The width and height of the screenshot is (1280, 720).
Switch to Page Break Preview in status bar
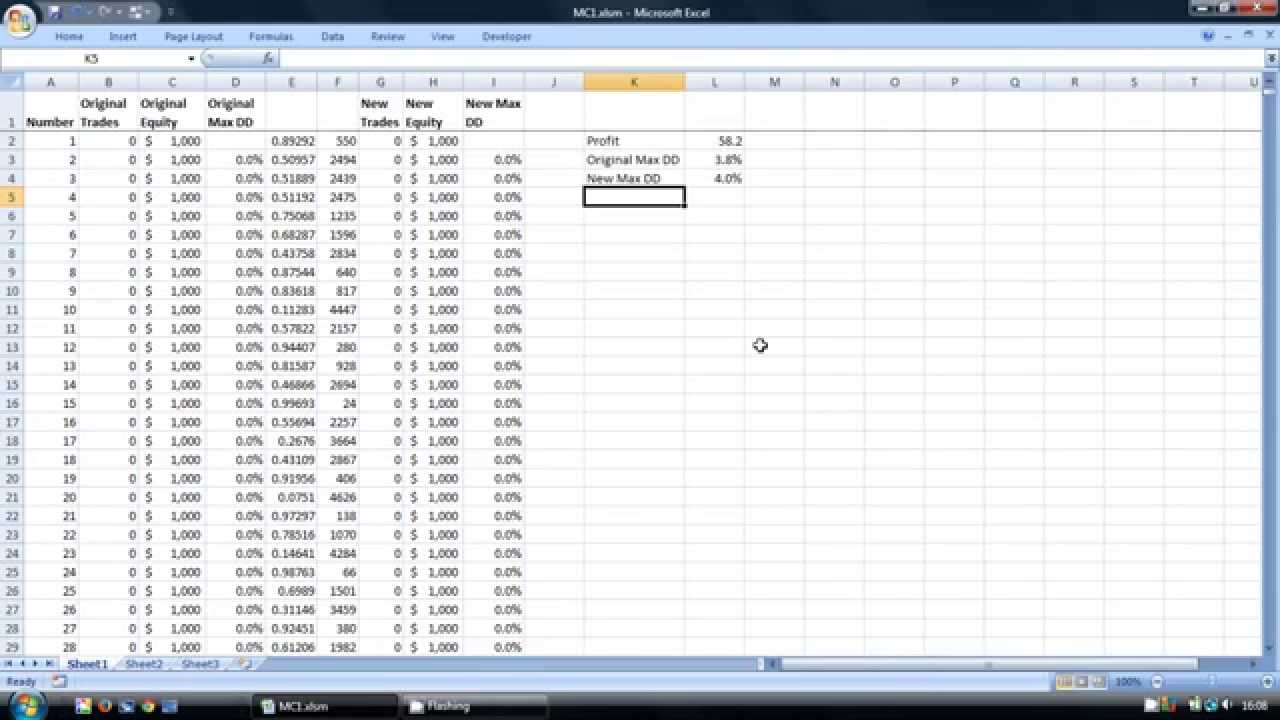coord(1098,681)
